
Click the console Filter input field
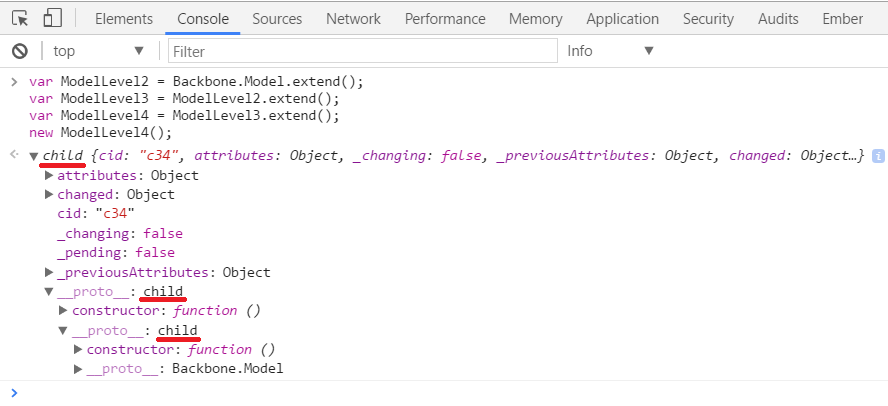(362, 51)
